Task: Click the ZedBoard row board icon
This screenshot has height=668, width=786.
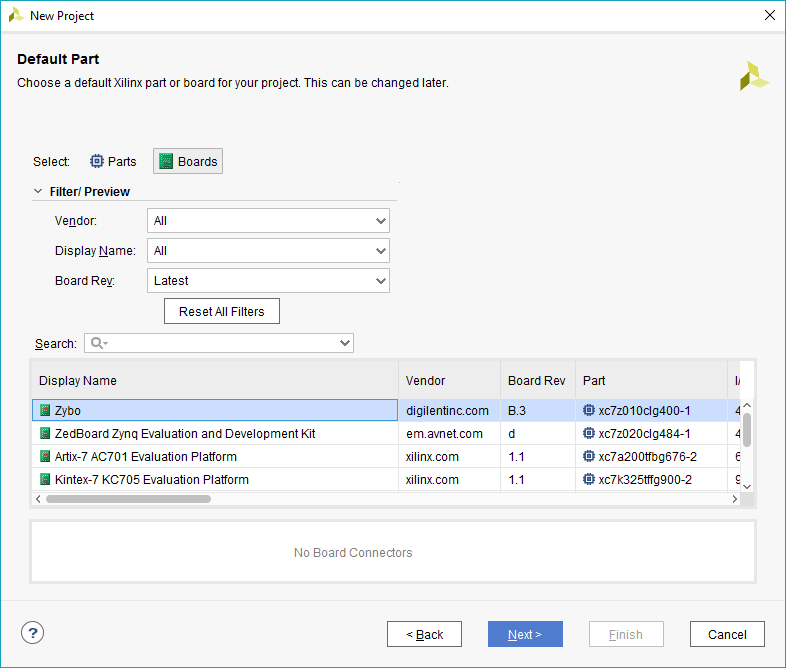Action: (45, 434)
